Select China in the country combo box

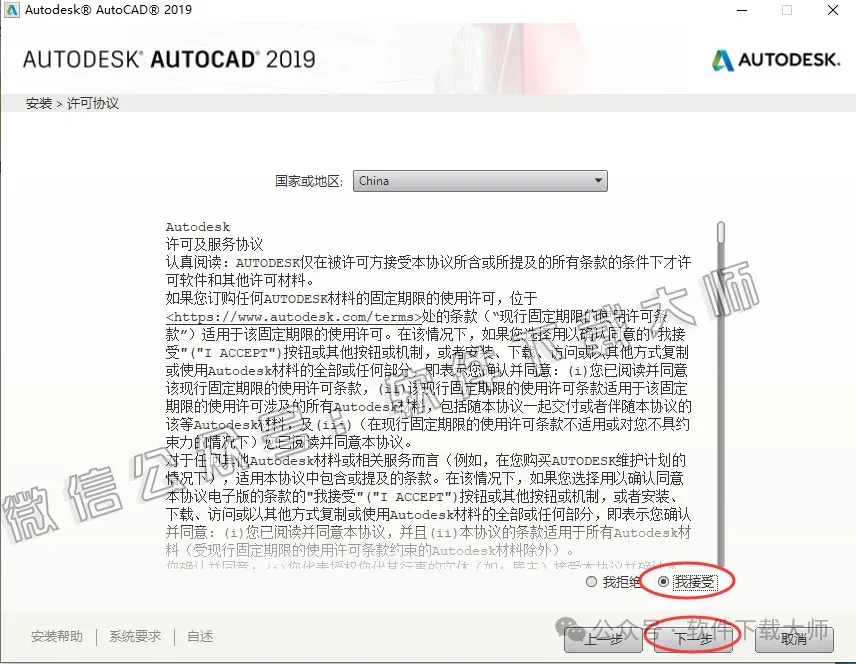(x=450, y=181)
